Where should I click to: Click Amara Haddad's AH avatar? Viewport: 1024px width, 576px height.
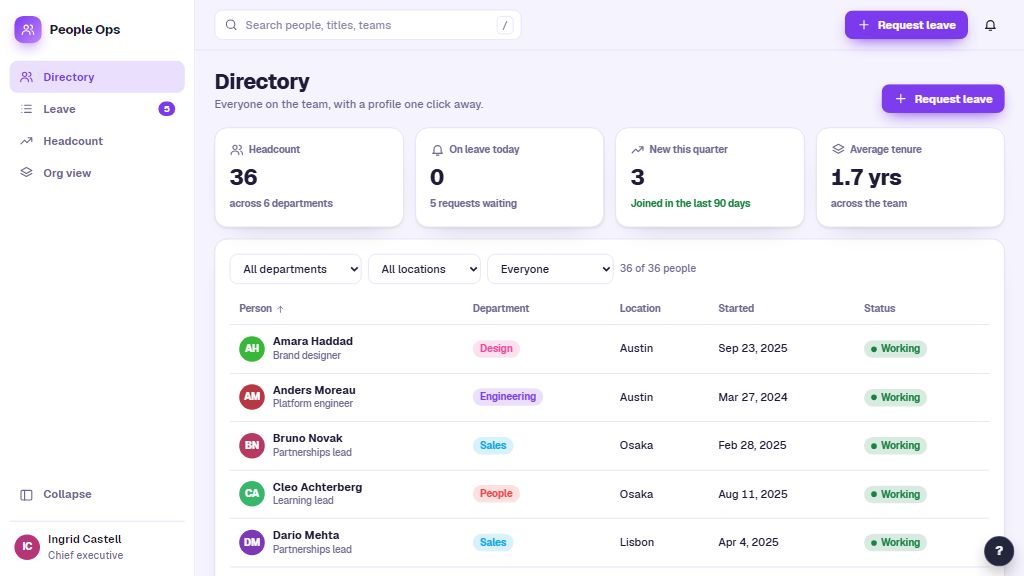(x=252, y=349)
